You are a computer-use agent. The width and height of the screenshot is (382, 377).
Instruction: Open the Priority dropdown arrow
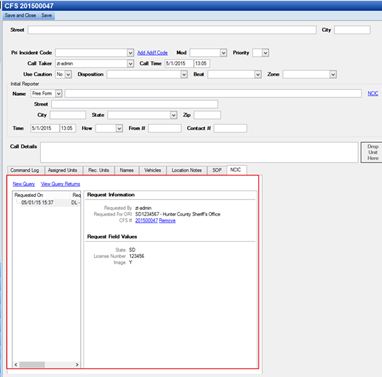265,53
